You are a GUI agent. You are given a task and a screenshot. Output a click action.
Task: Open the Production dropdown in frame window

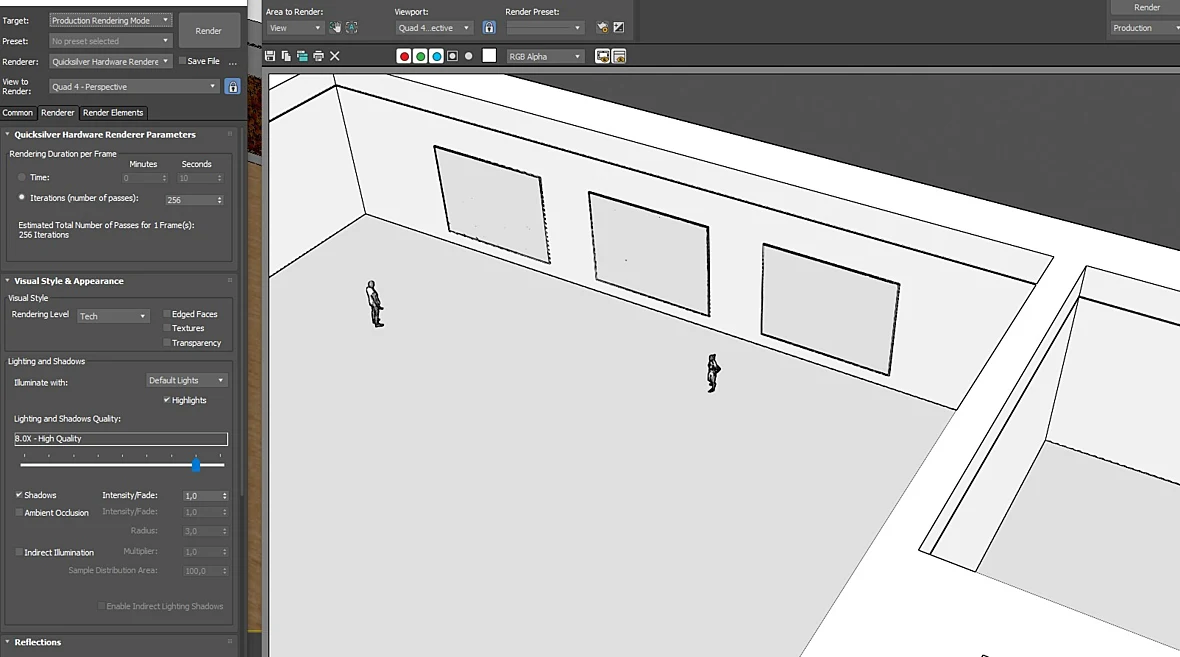point(1145,28)
